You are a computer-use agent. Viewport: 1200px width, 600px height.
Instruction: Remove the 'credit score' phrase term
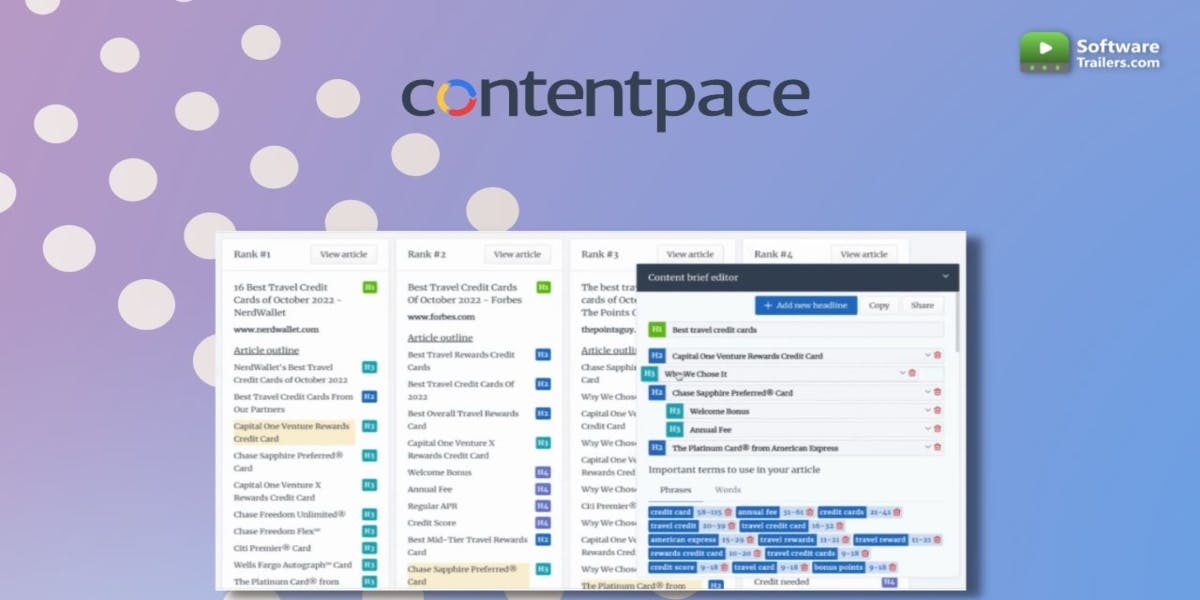point(724,567)
